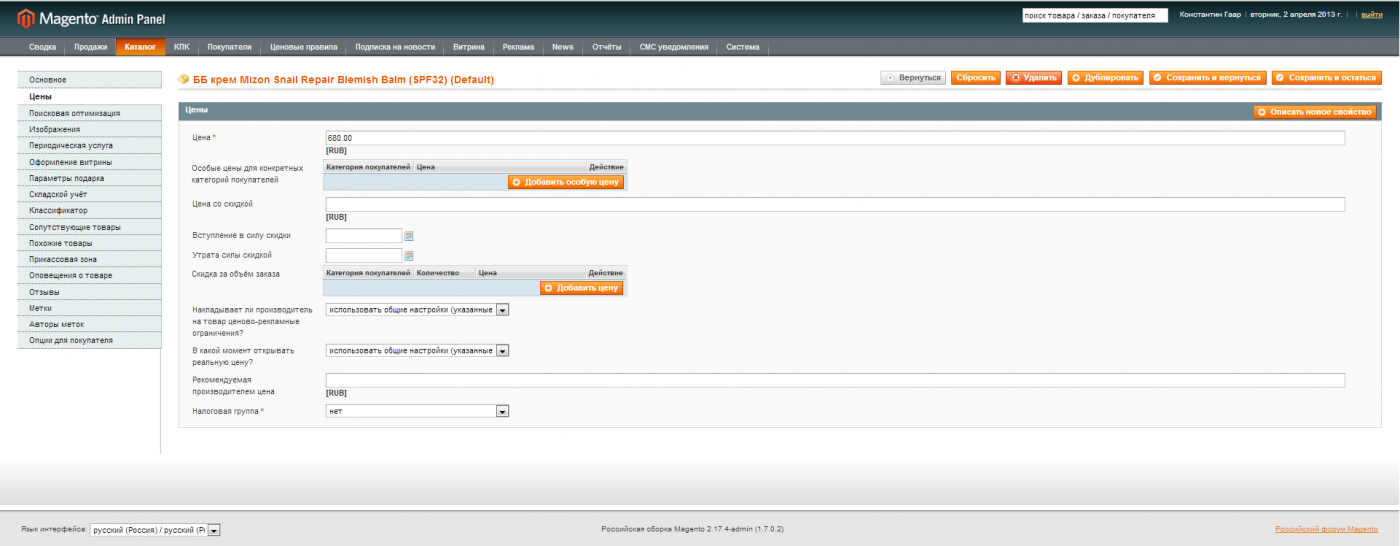Open the Каталог menu

point(140,47)
